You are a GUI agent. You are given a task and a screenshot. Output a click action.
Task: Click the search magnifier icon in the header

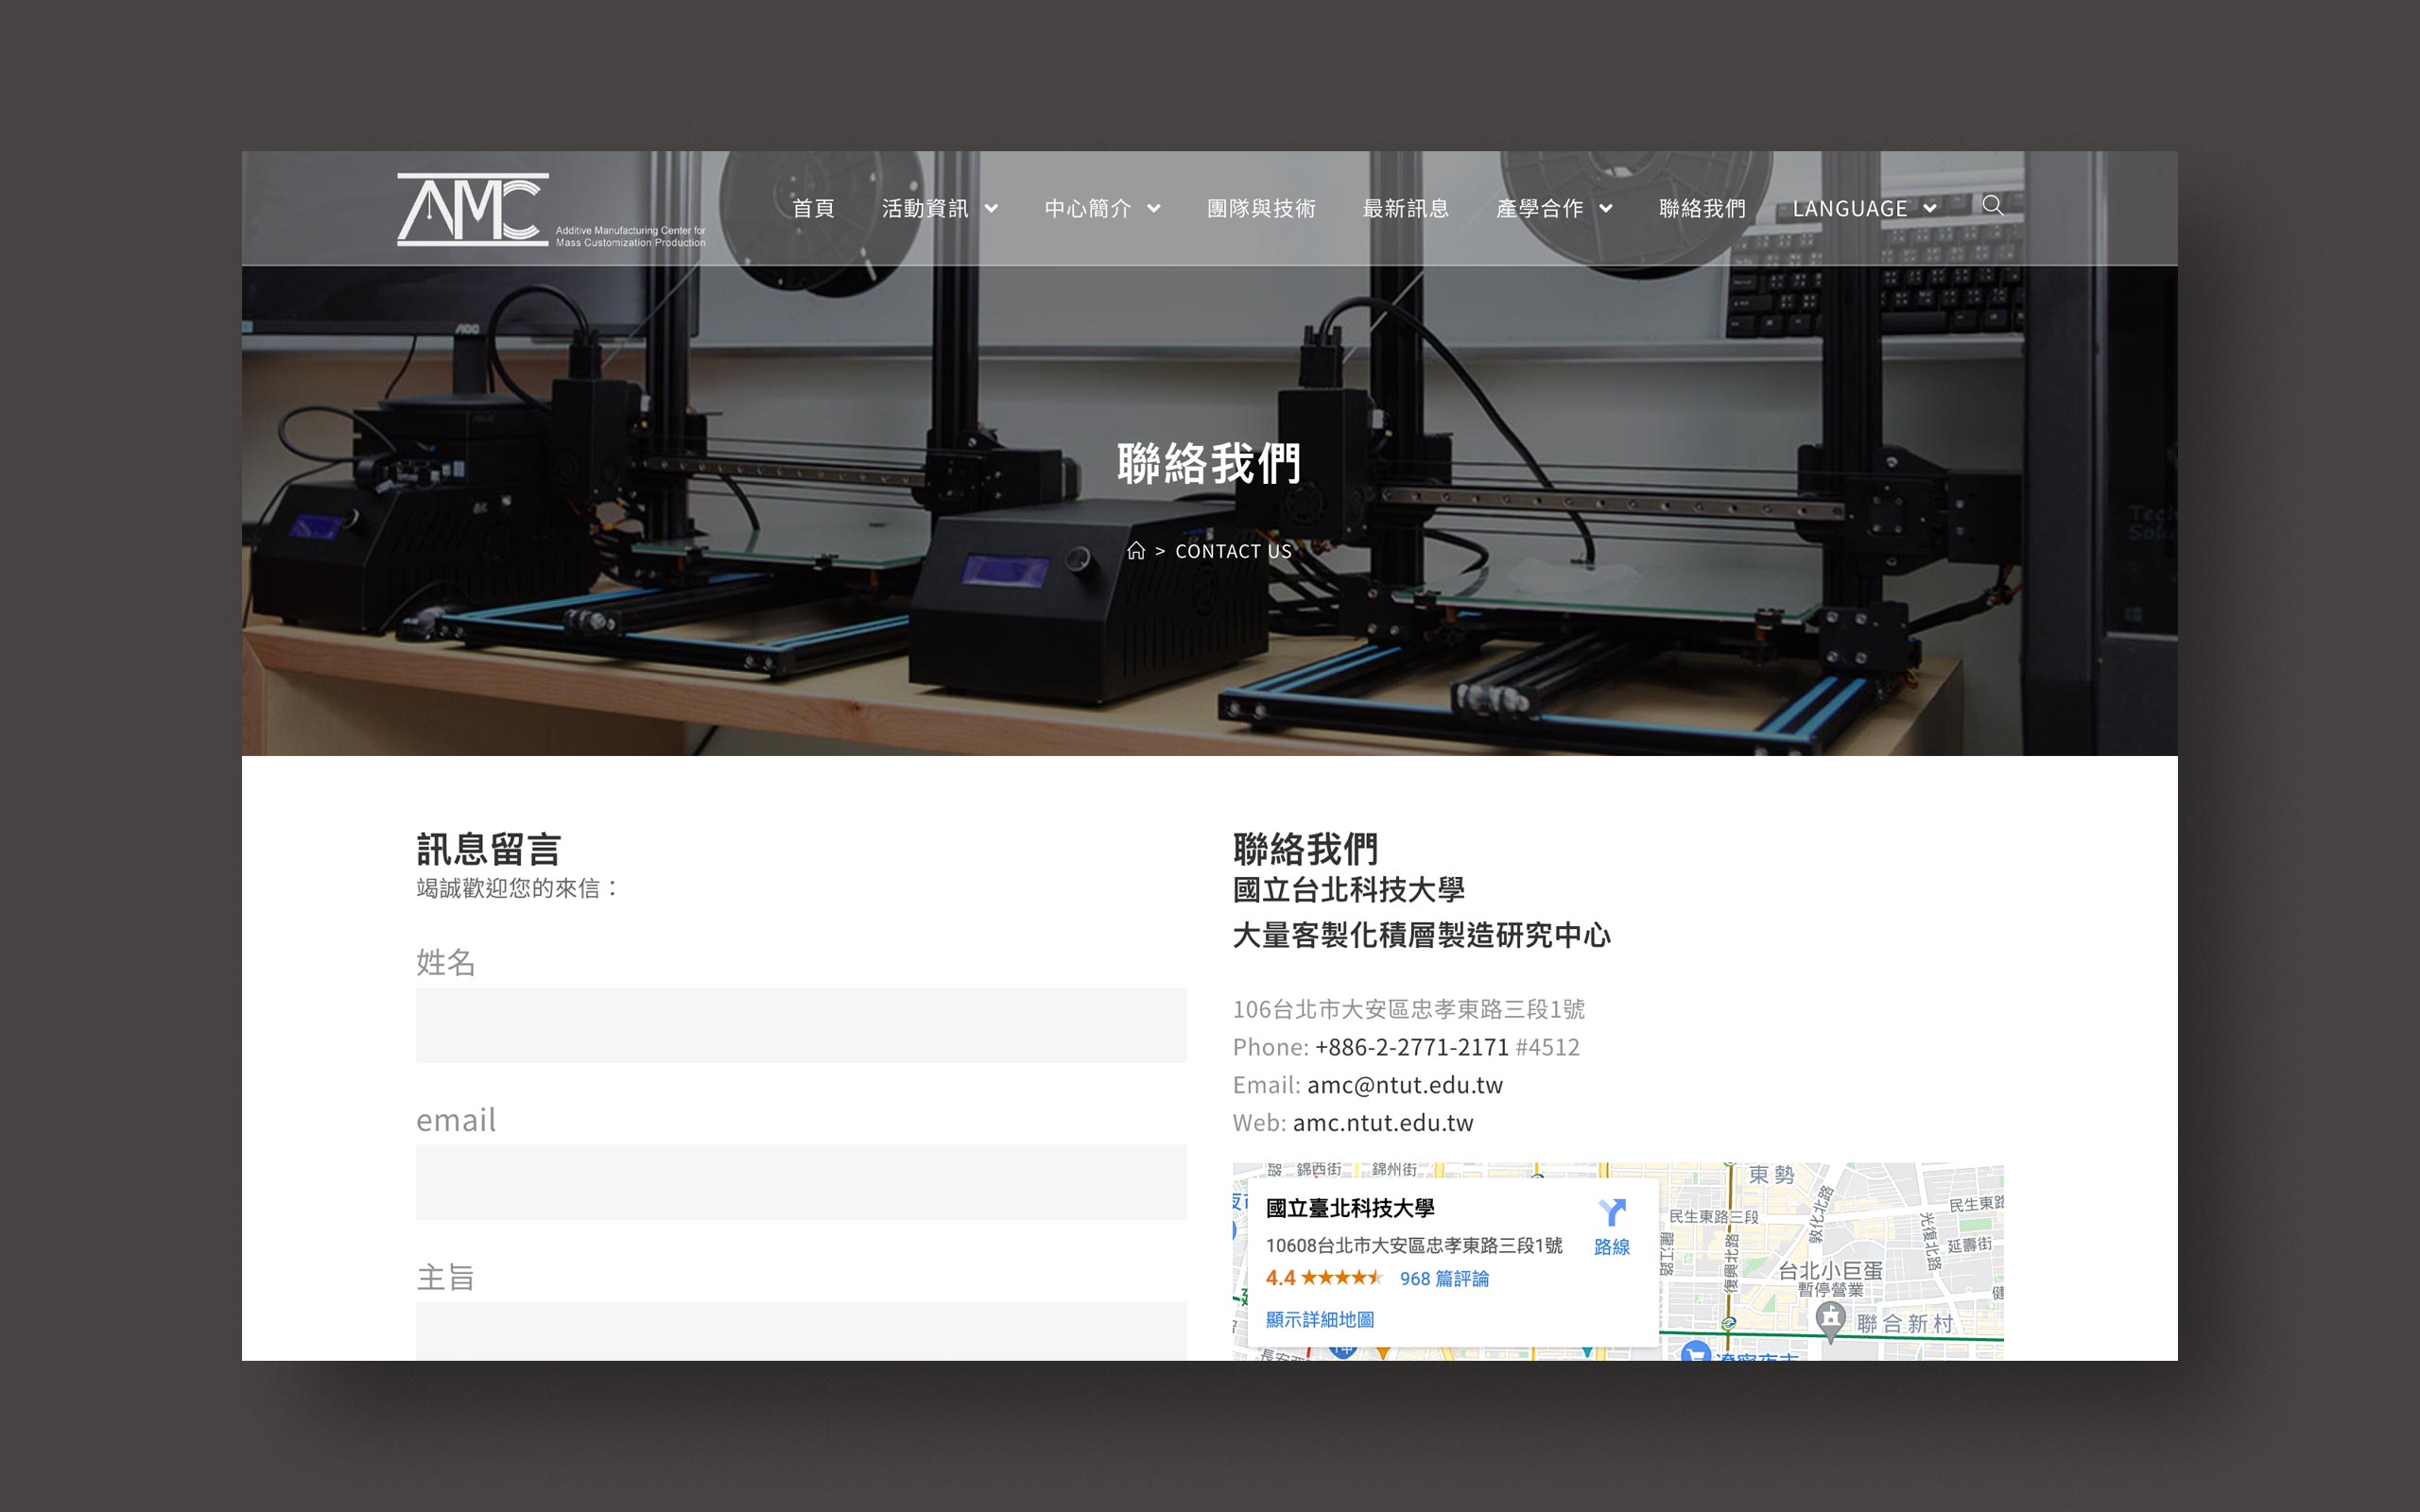[x=1992, y=206]
